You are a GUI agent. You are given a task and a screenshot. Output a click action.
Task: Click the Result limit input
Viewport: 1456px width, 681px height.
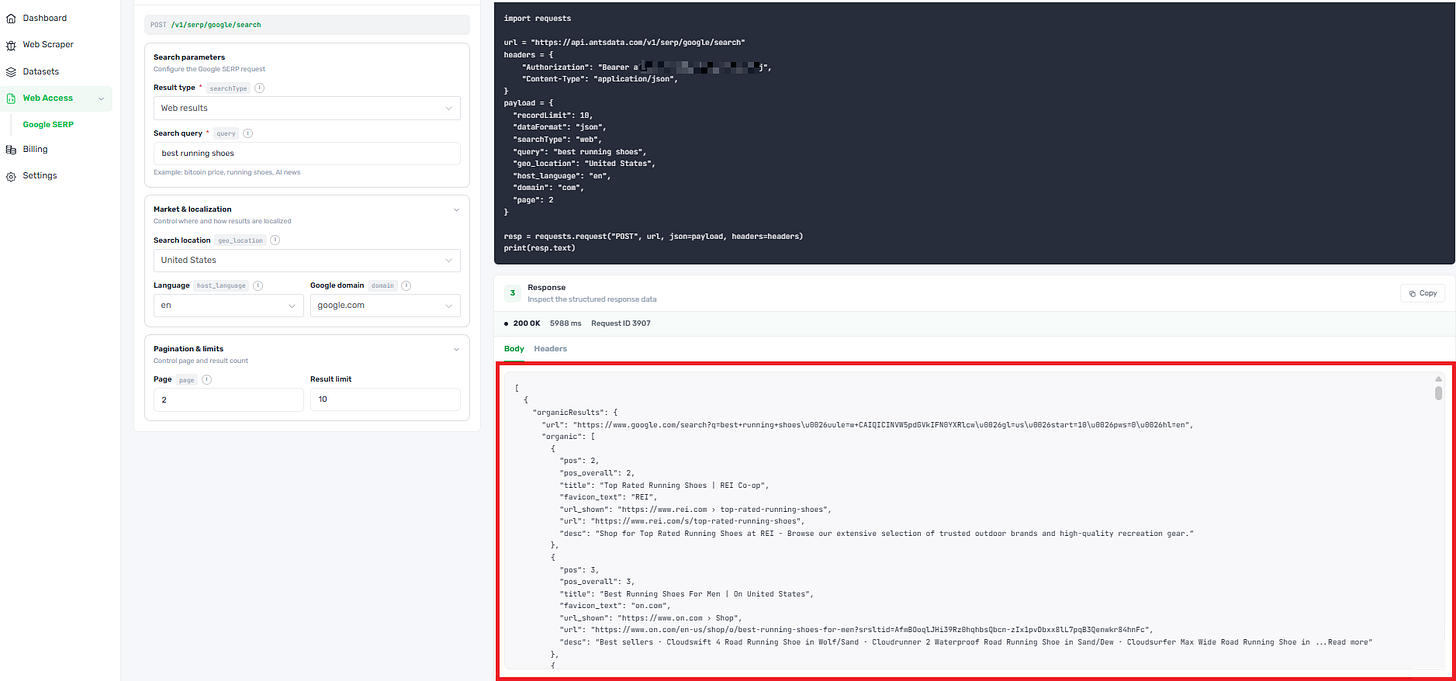(x=385, y=400)
